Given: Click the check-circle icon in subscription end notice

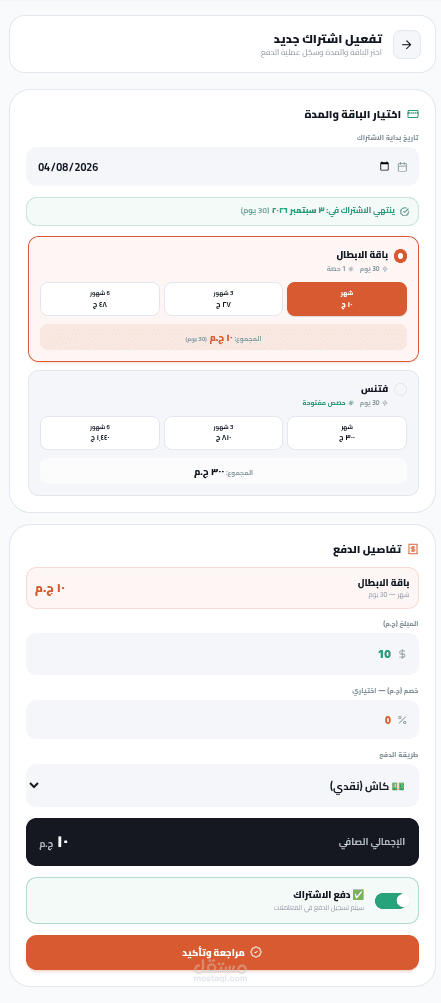Looking at the screenshot, I should [405, 212].
